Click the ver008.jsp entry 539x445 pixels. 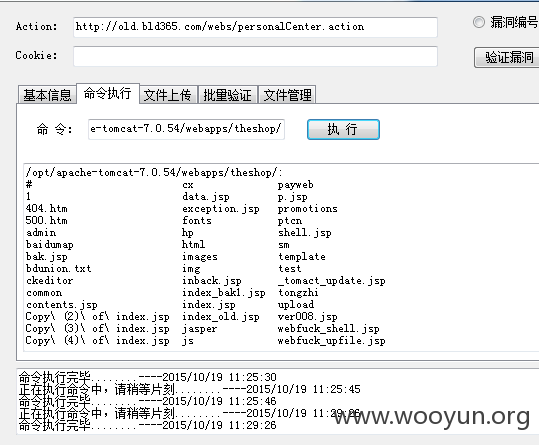pyautogui.click(x=308, y=317)
